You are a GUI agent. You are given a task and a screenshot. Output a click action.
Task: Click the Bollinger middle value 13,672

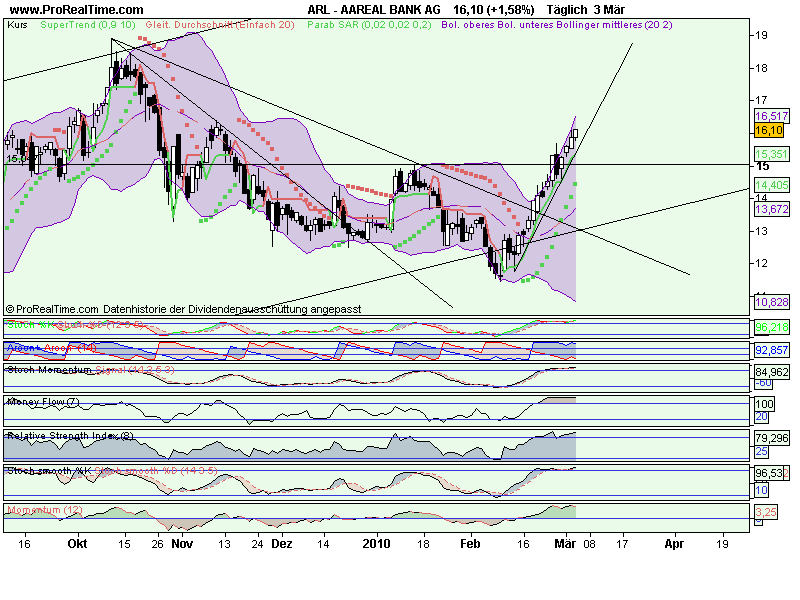(771, 209)
